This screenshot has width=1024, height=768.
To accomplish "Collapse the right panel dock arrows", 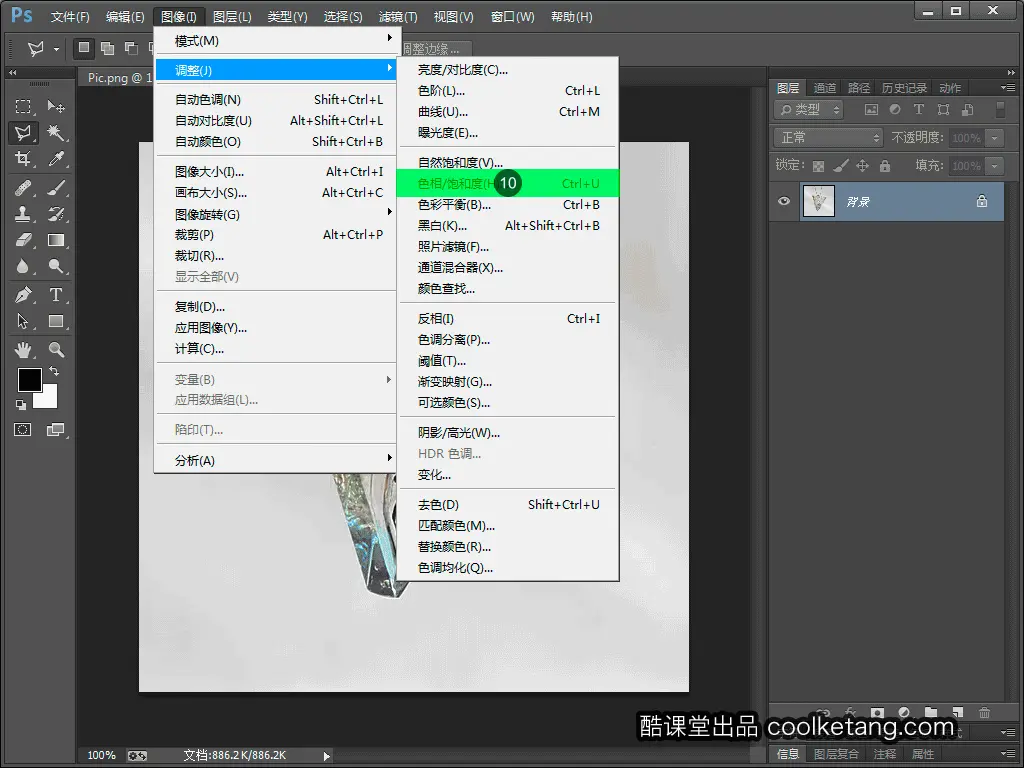I will [x=1011, y=72].
